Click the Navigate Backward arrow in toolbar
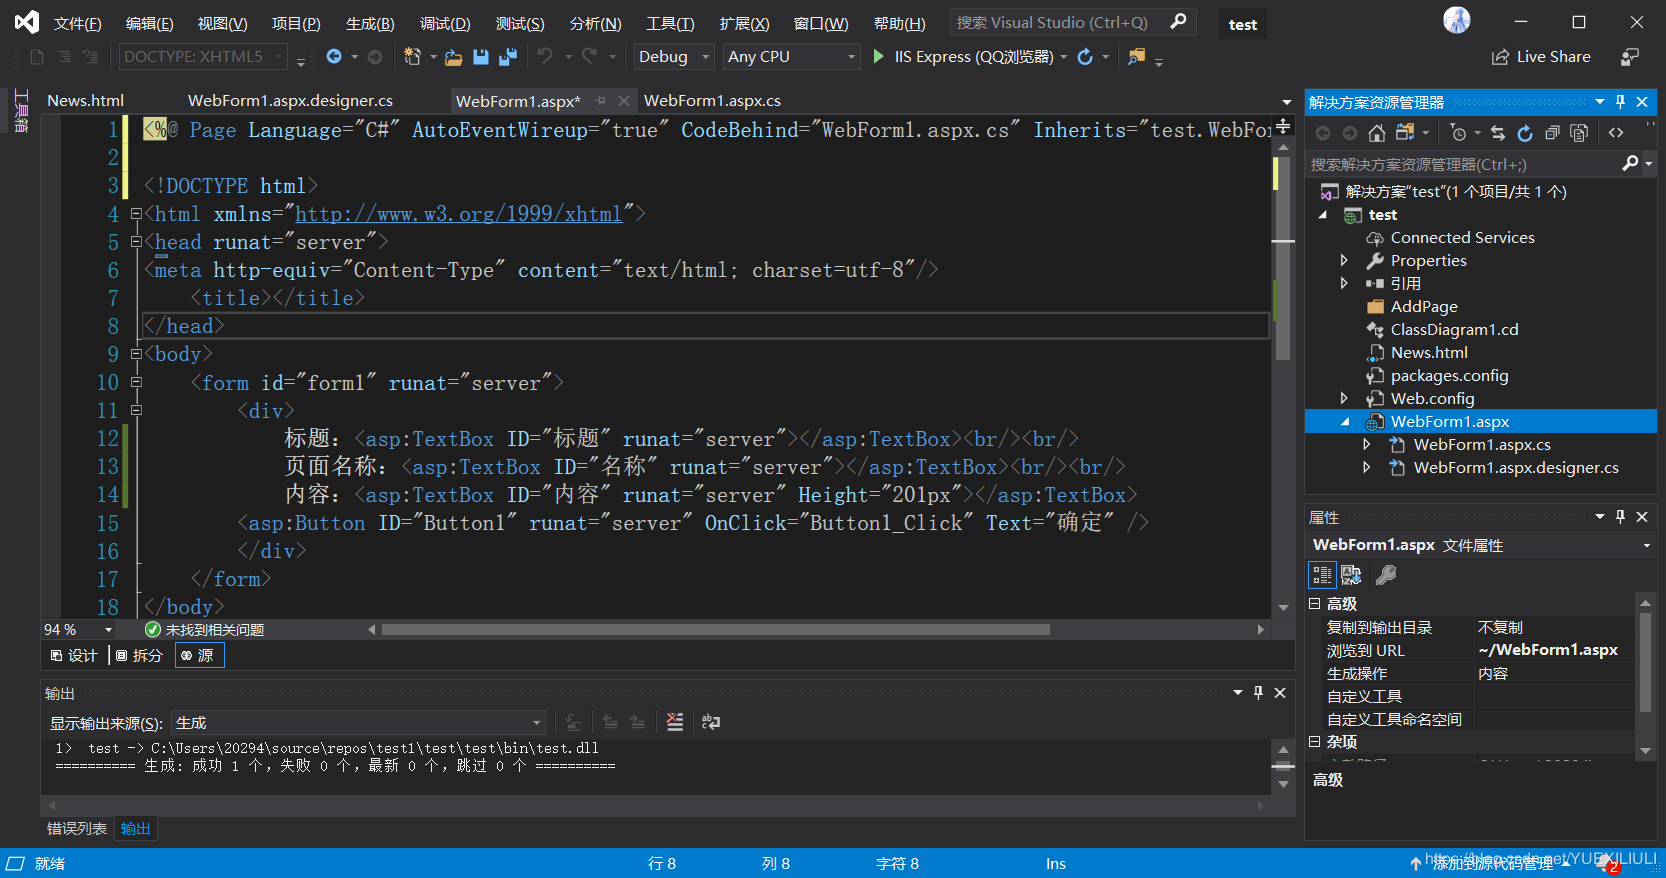Screen dimensions: 1666x878 tap(334, 57)
